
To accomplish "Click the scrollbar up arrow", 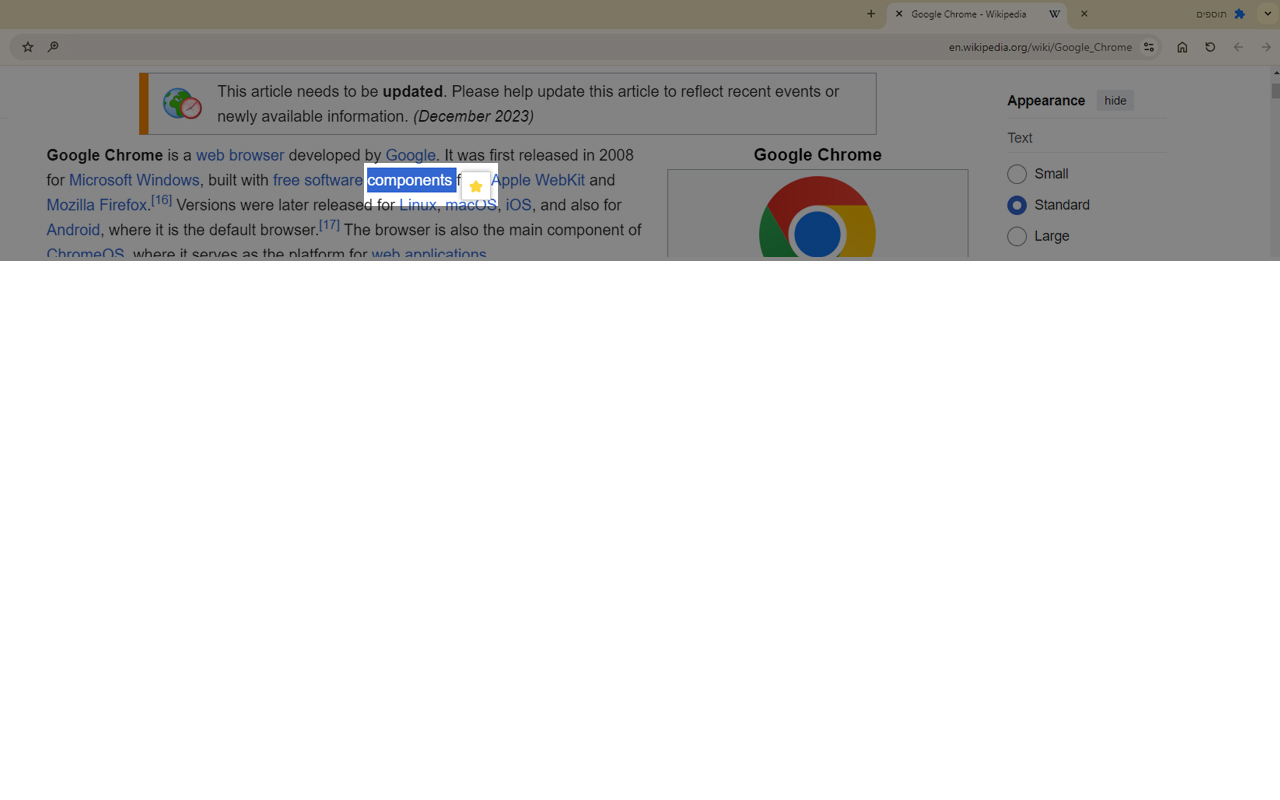I will click(1275, 73).
